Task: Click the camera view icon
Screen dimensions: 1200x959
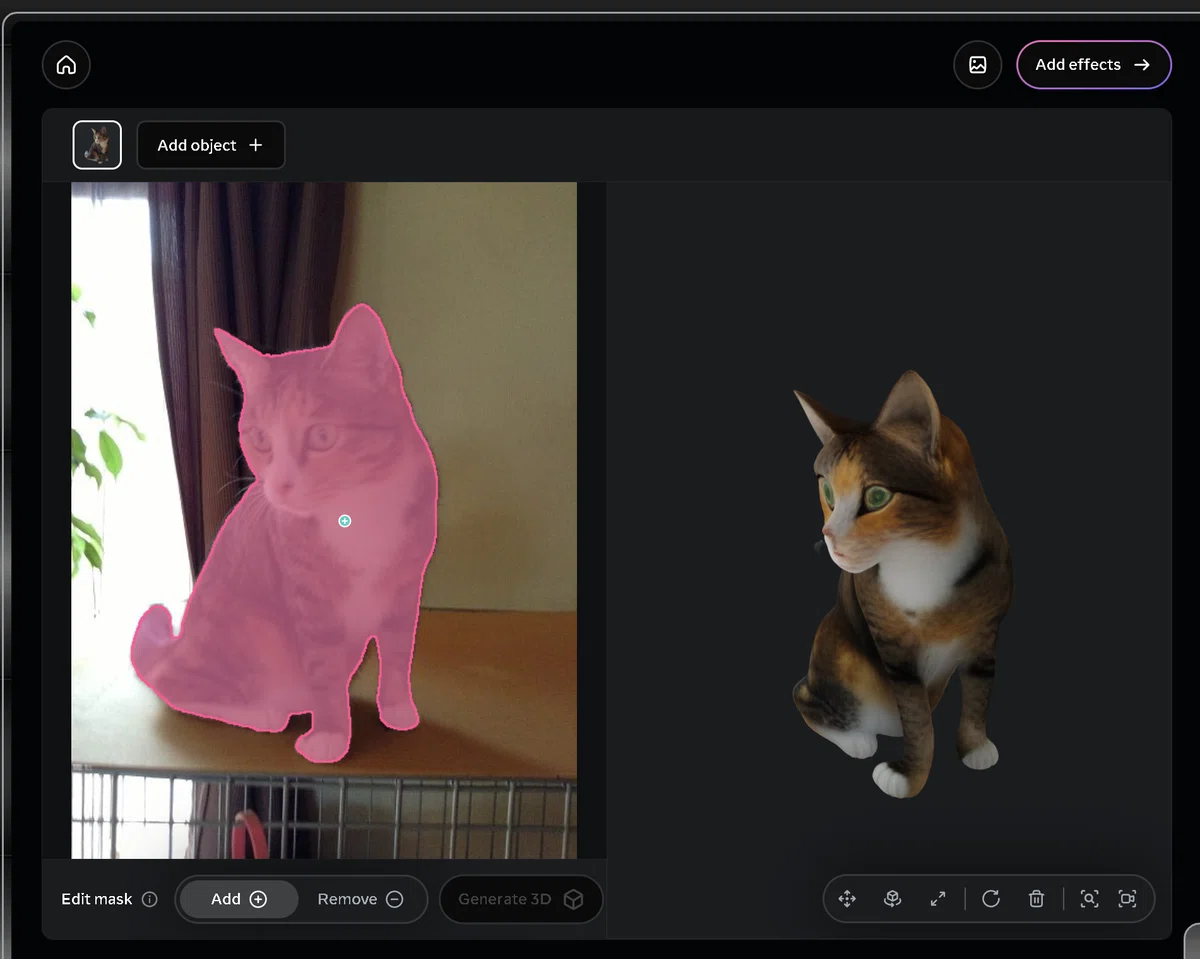Action: point(1127,899)
